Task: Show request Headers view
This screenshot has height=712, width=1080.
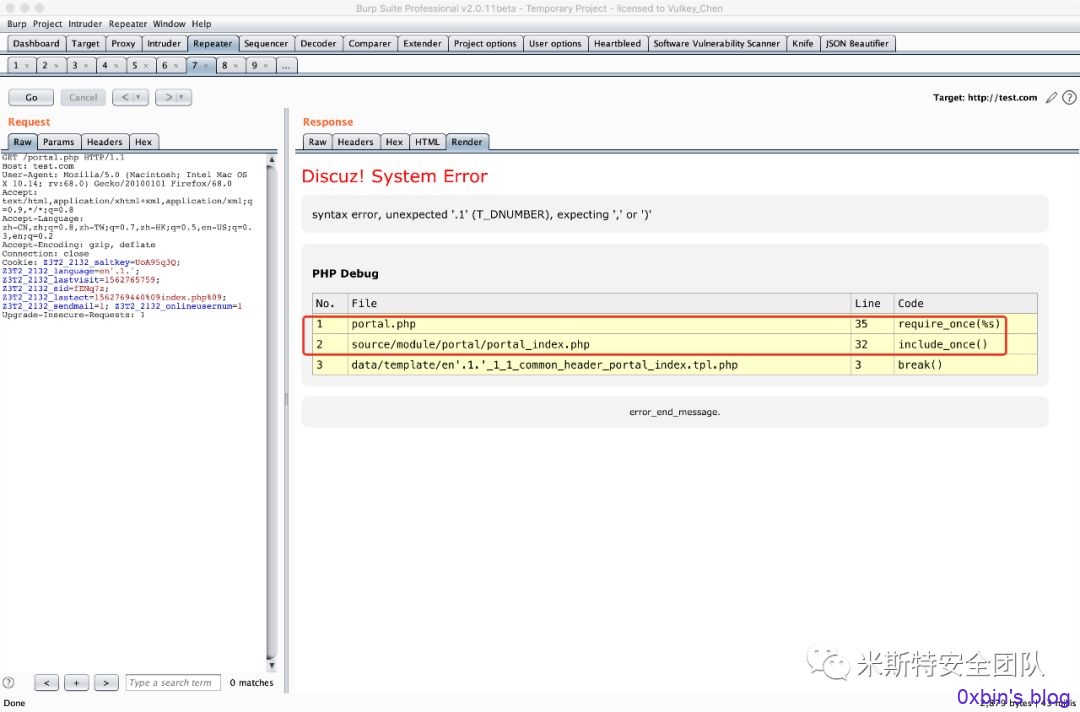Action: click(x=105, y=142)
